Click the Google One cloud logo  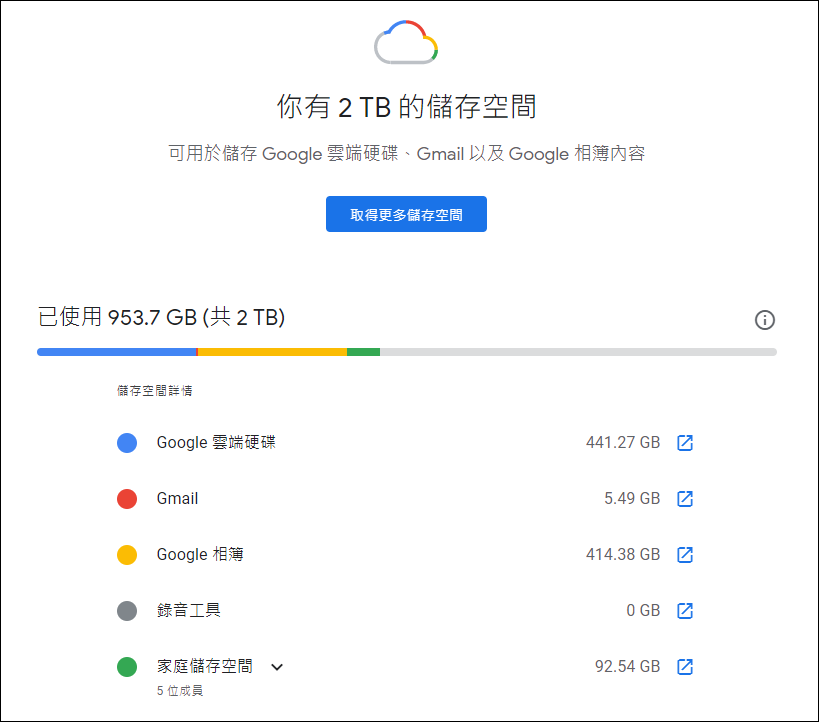406,42
